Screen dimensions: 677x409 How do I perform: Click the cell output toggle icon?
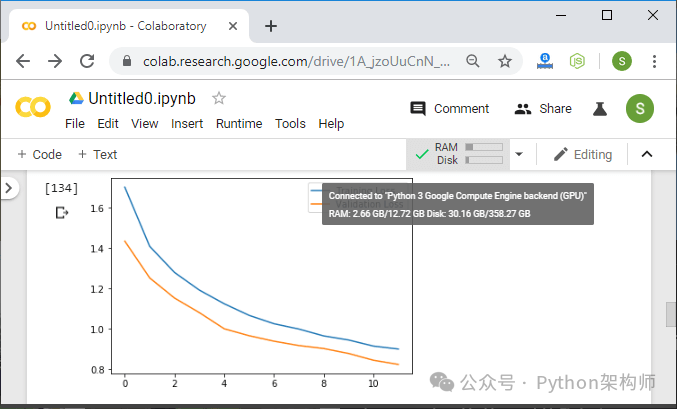click(x=62, y=212)
